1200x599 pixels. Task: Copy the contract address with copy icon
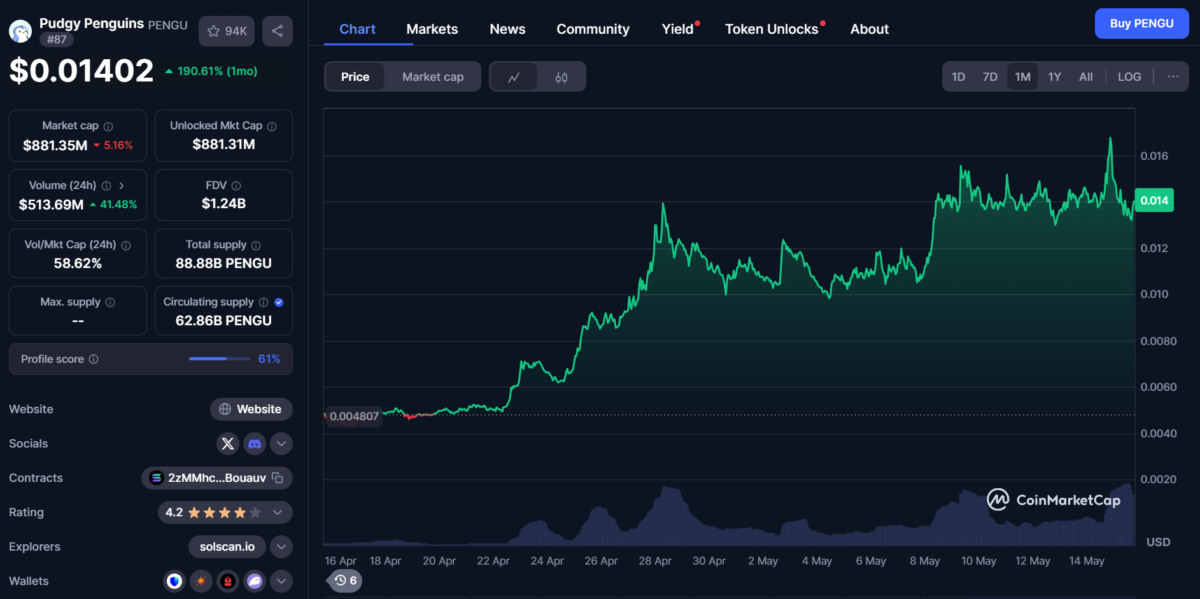(x=278, y=478)
